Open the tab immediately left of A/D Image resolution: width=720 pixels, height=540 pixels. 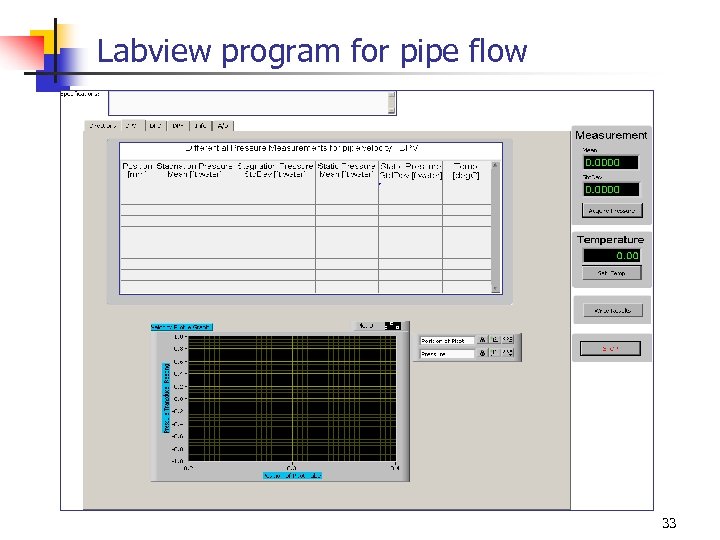[x=201, y=125]
